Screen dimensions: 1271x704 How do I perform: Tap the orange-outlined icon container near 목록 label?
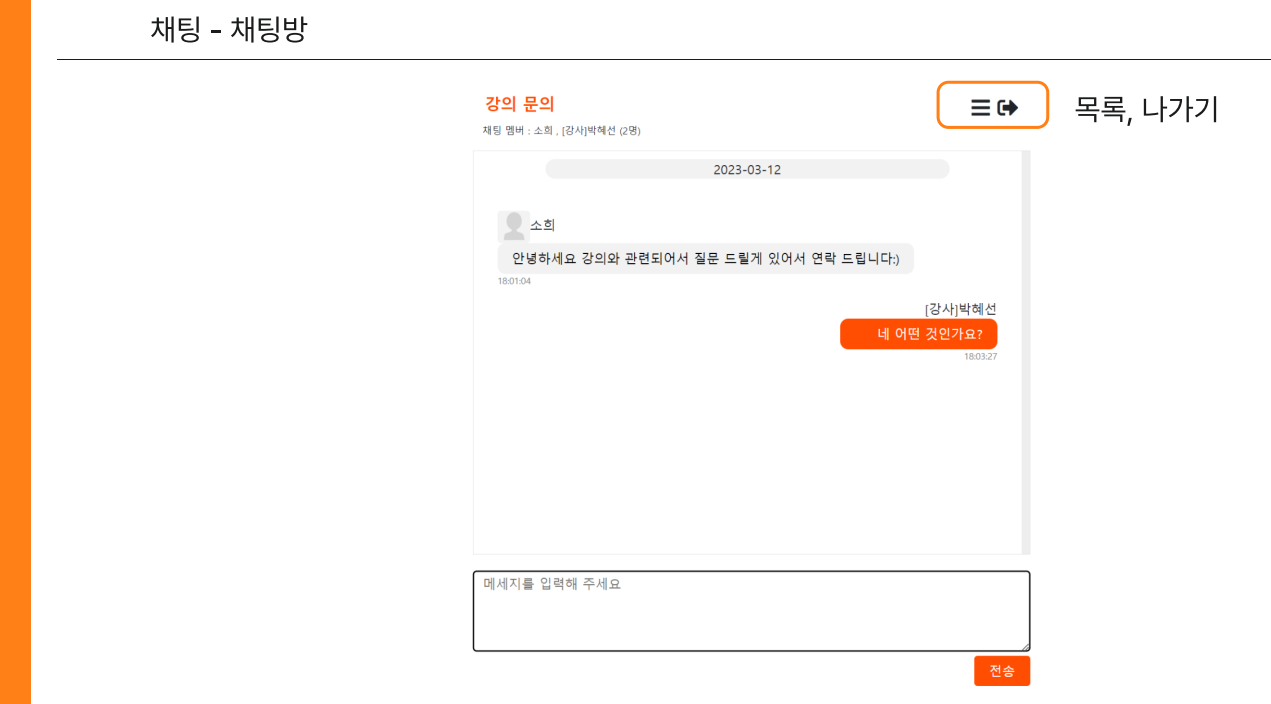993,105
